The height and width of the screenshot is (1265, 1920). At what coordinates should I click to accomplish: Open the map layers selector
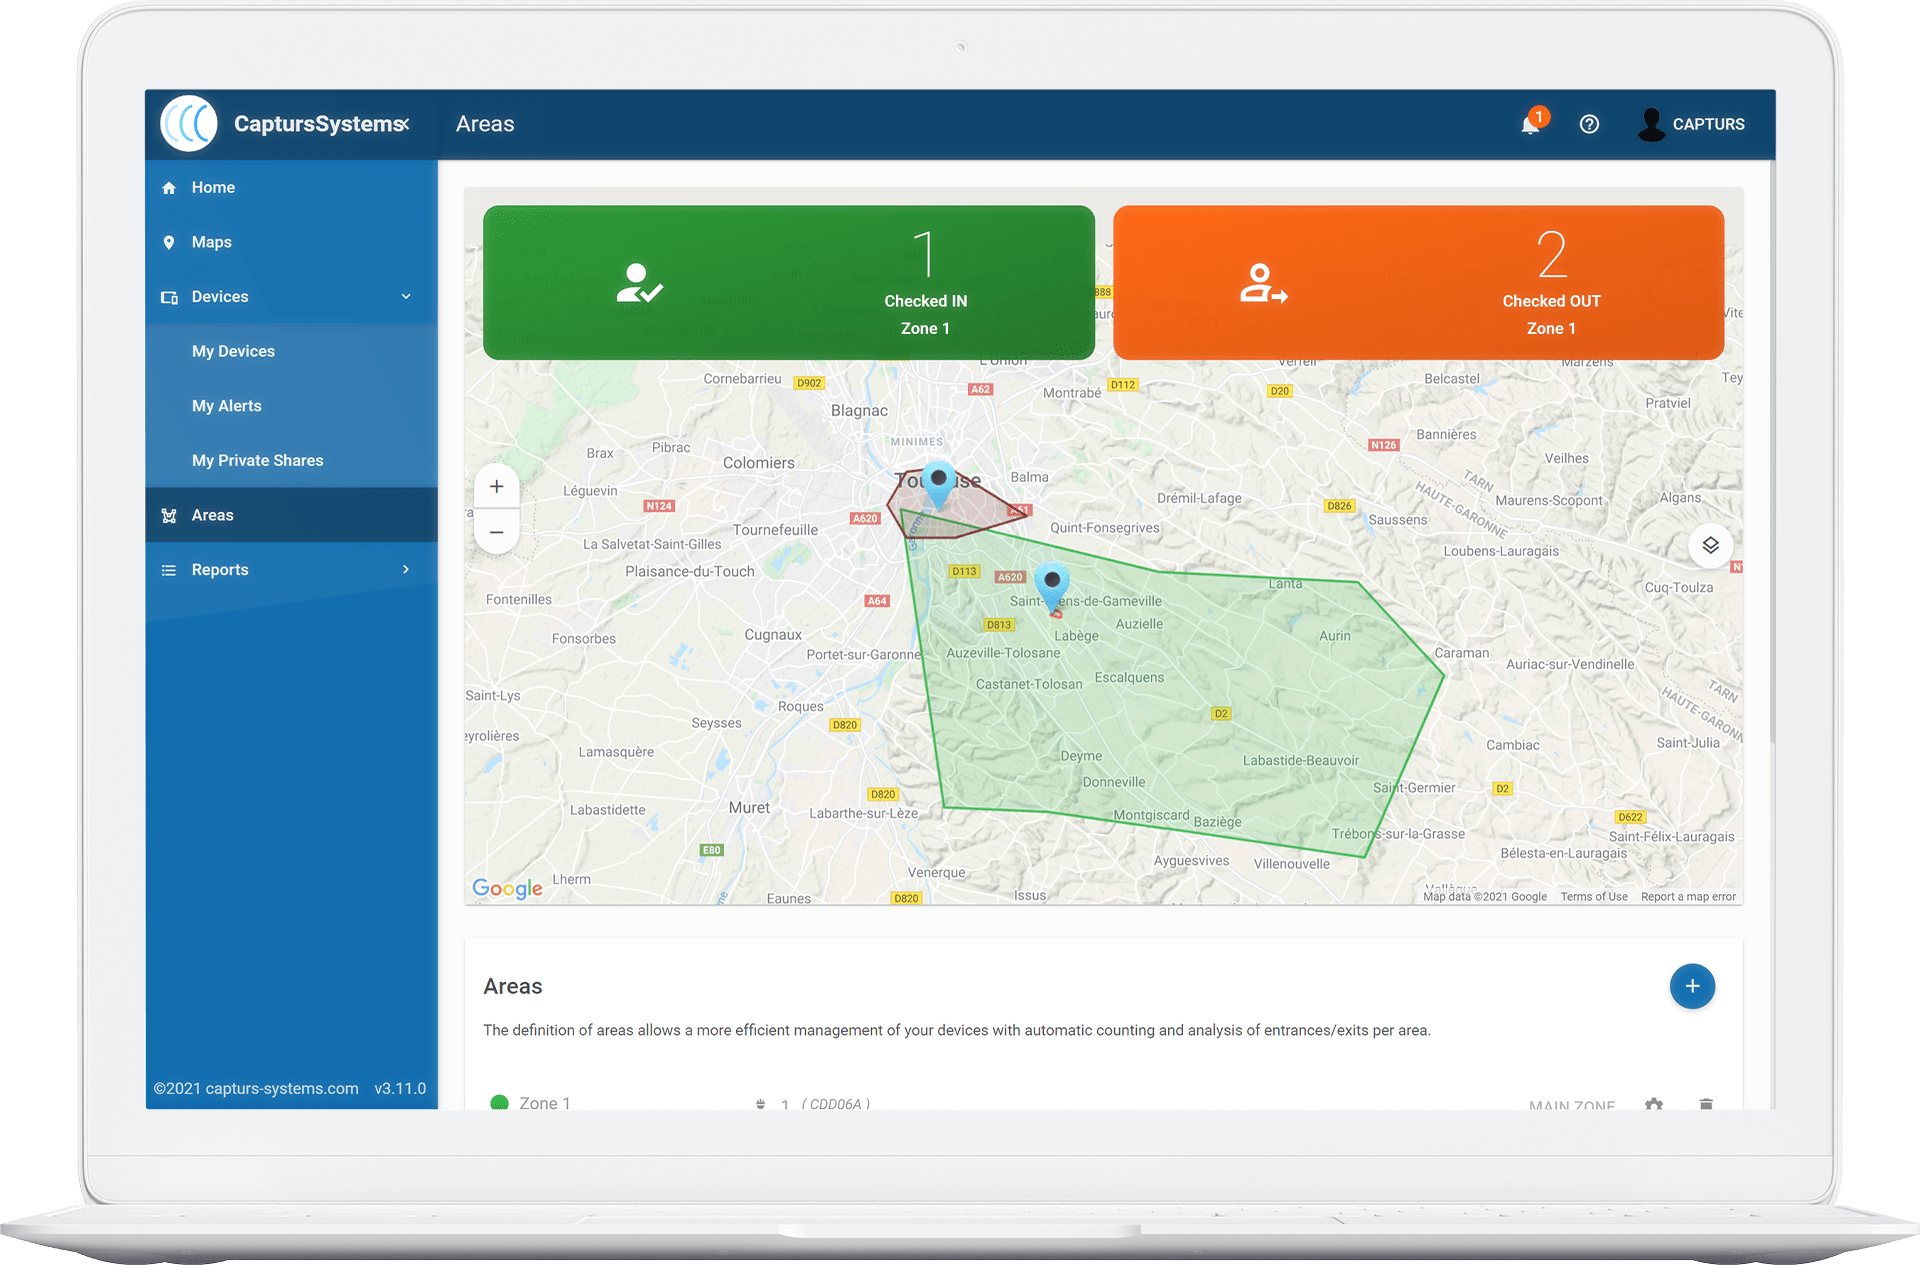(x=1711, y=545)
